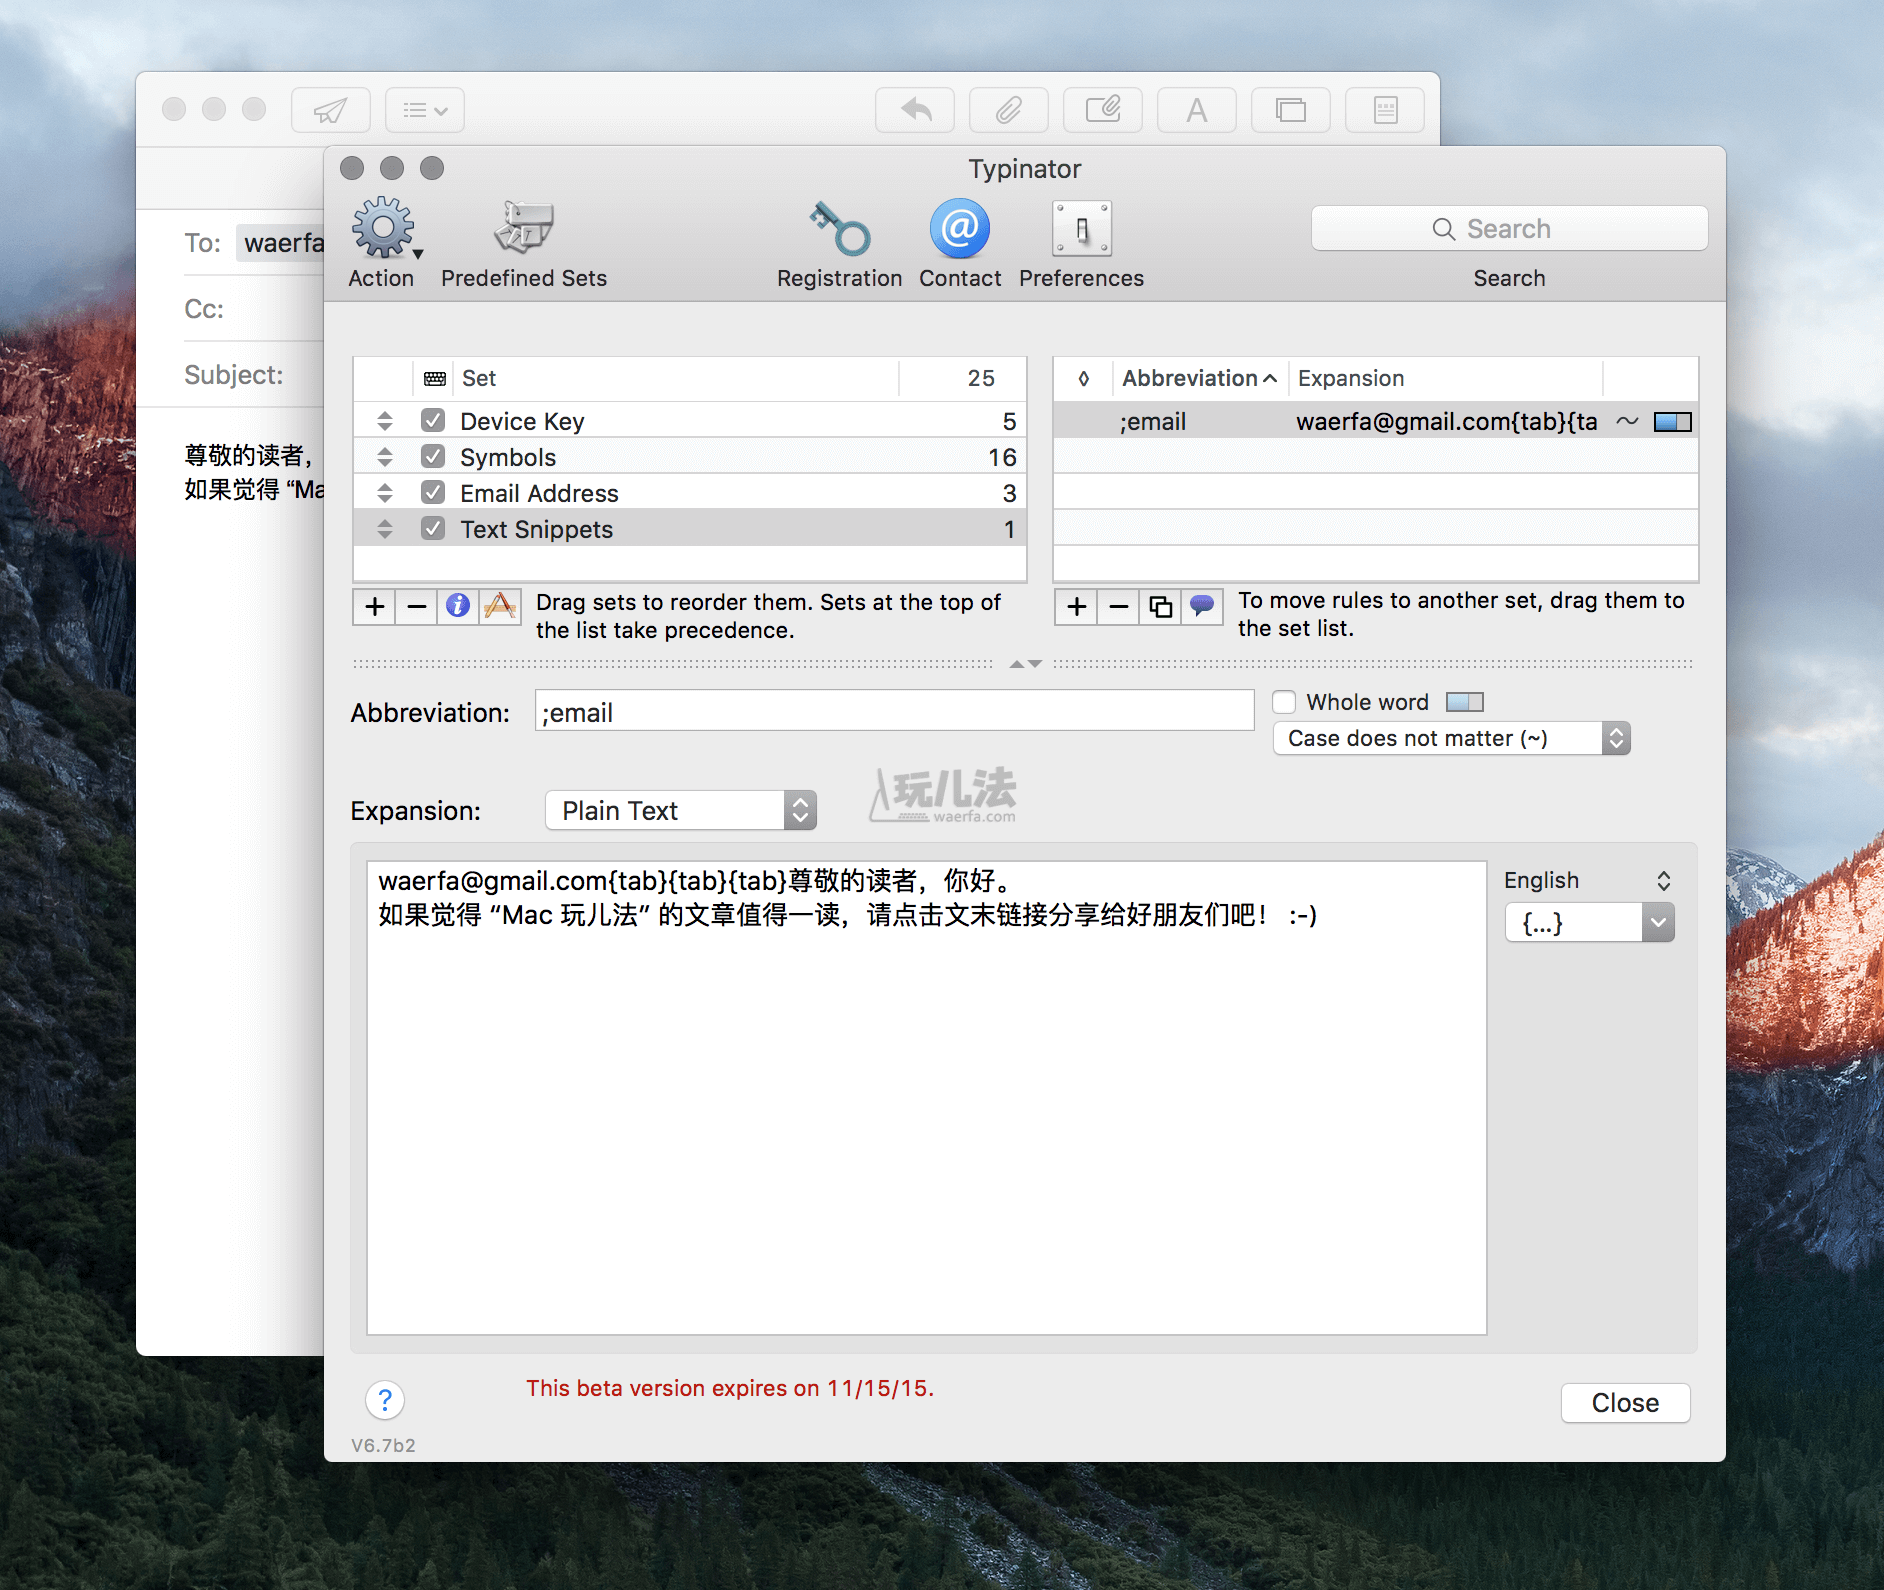The width and height of the screenshot is (1884, 1590).
Task: Click To recipient field in Mail window
Action: pyautogui.click(x=280, y=243)
